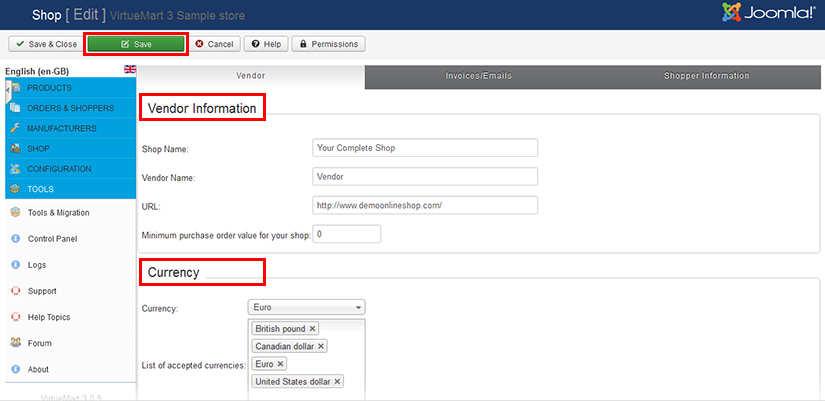The image size is (825, 401).
Task: Click the About info icon
Action: (x=15, y=369)
